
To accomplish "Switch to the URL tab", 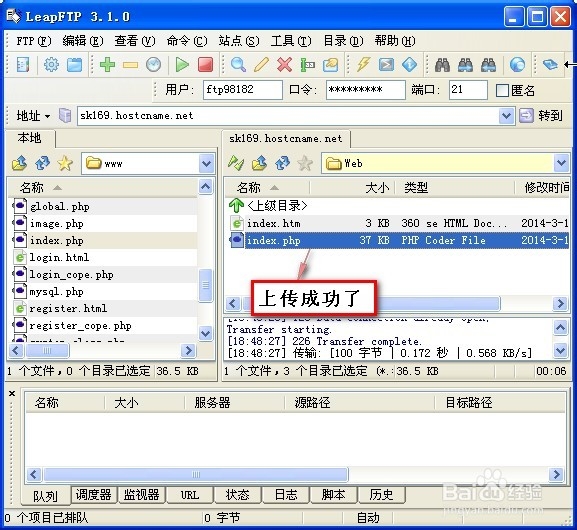I will pyautogui.click(x=190, y=495).
